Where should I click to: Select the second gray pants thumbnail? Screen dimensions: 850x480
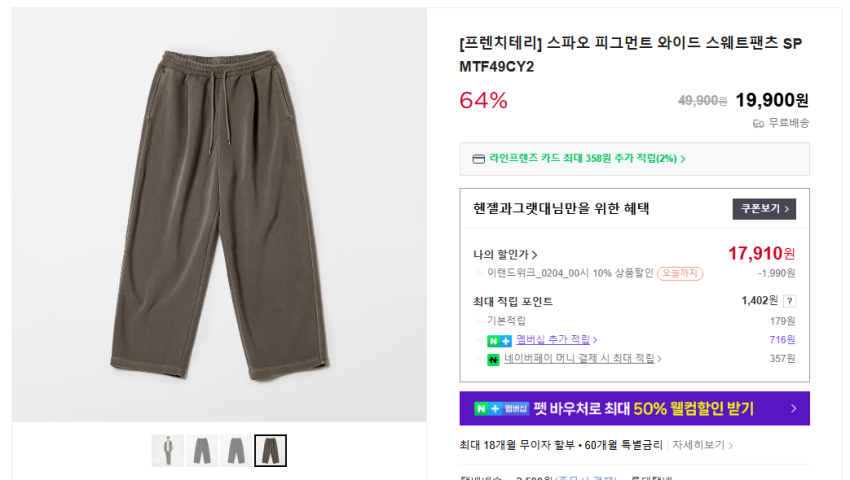click(x=202, y=451)
